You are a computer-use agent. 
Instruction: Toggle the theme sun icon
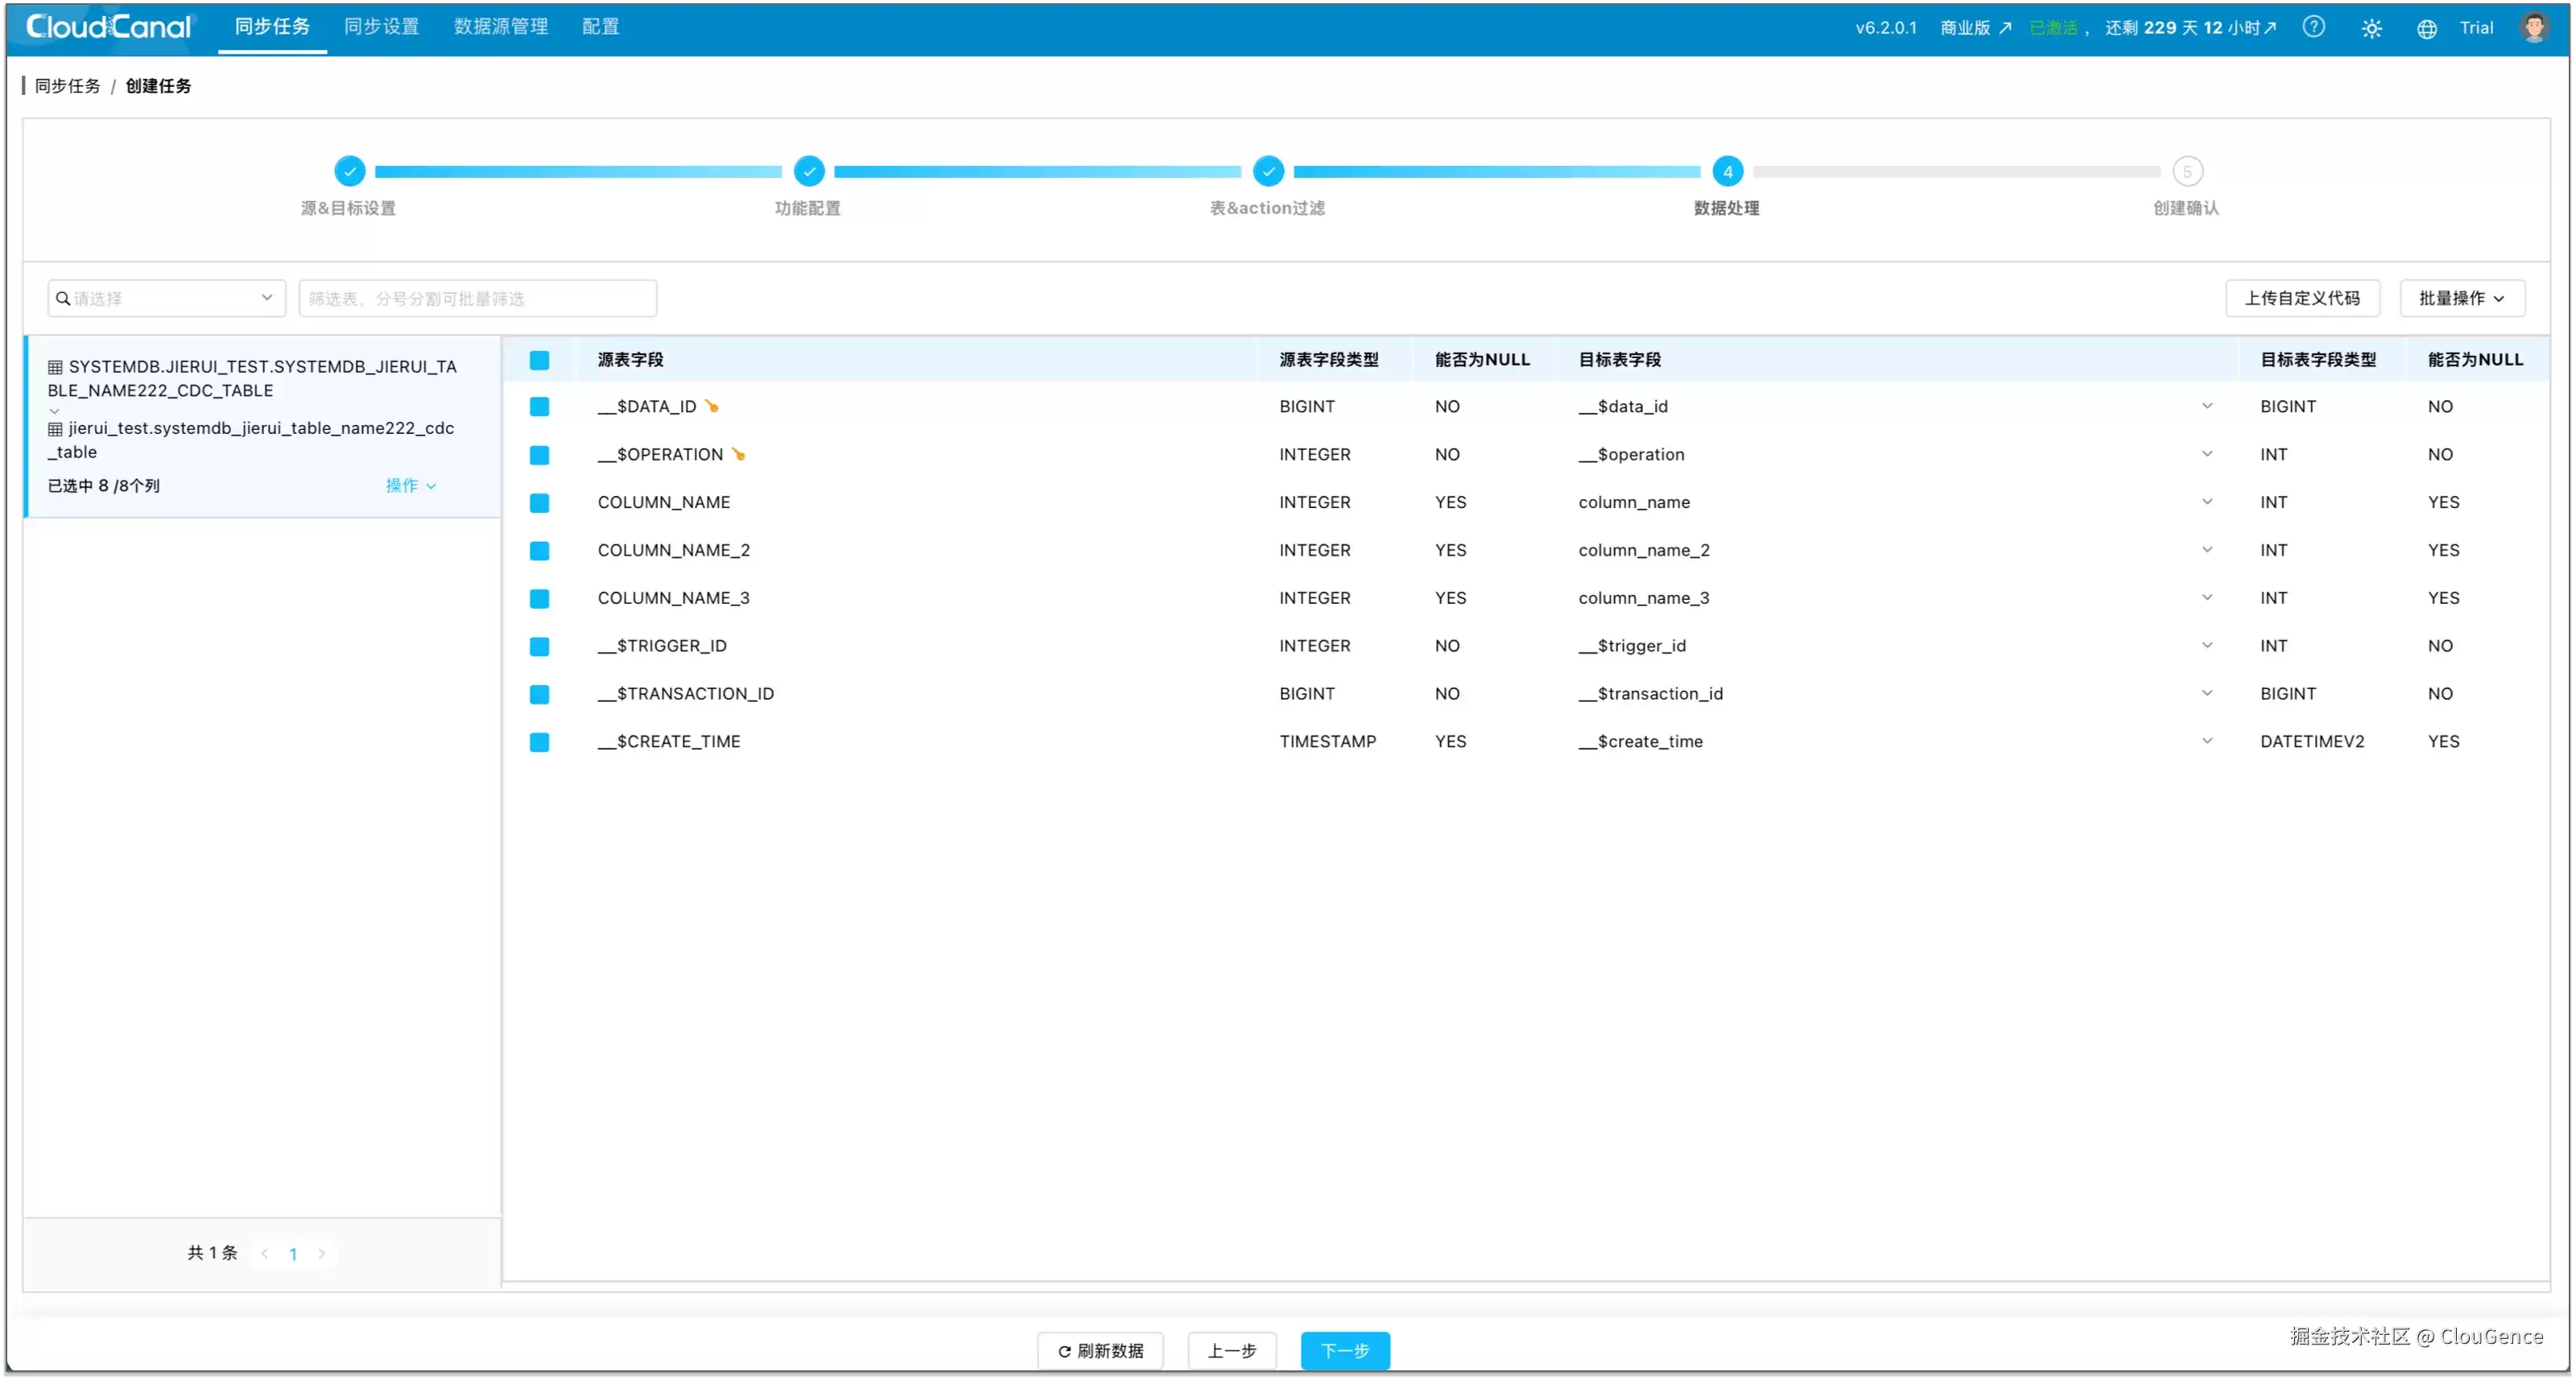click(x=2371, y=28)
